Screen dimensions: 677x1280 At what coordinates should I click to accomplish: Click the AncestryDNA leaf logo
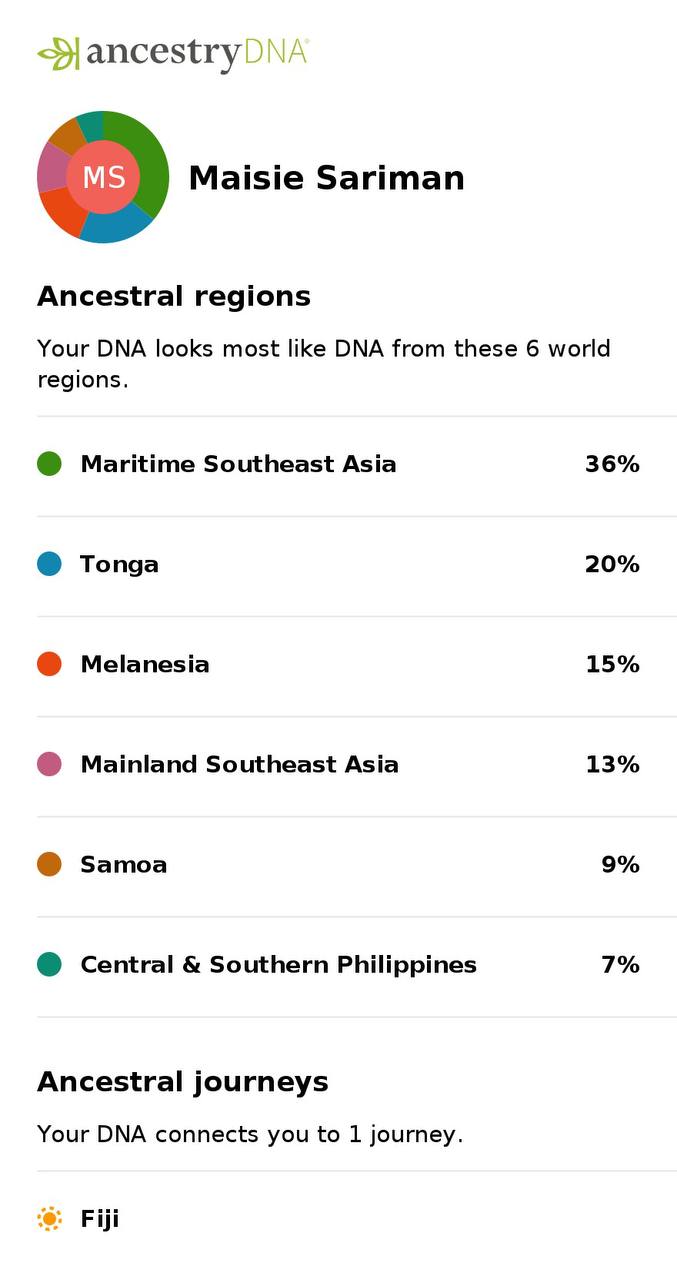pos(57,52)
